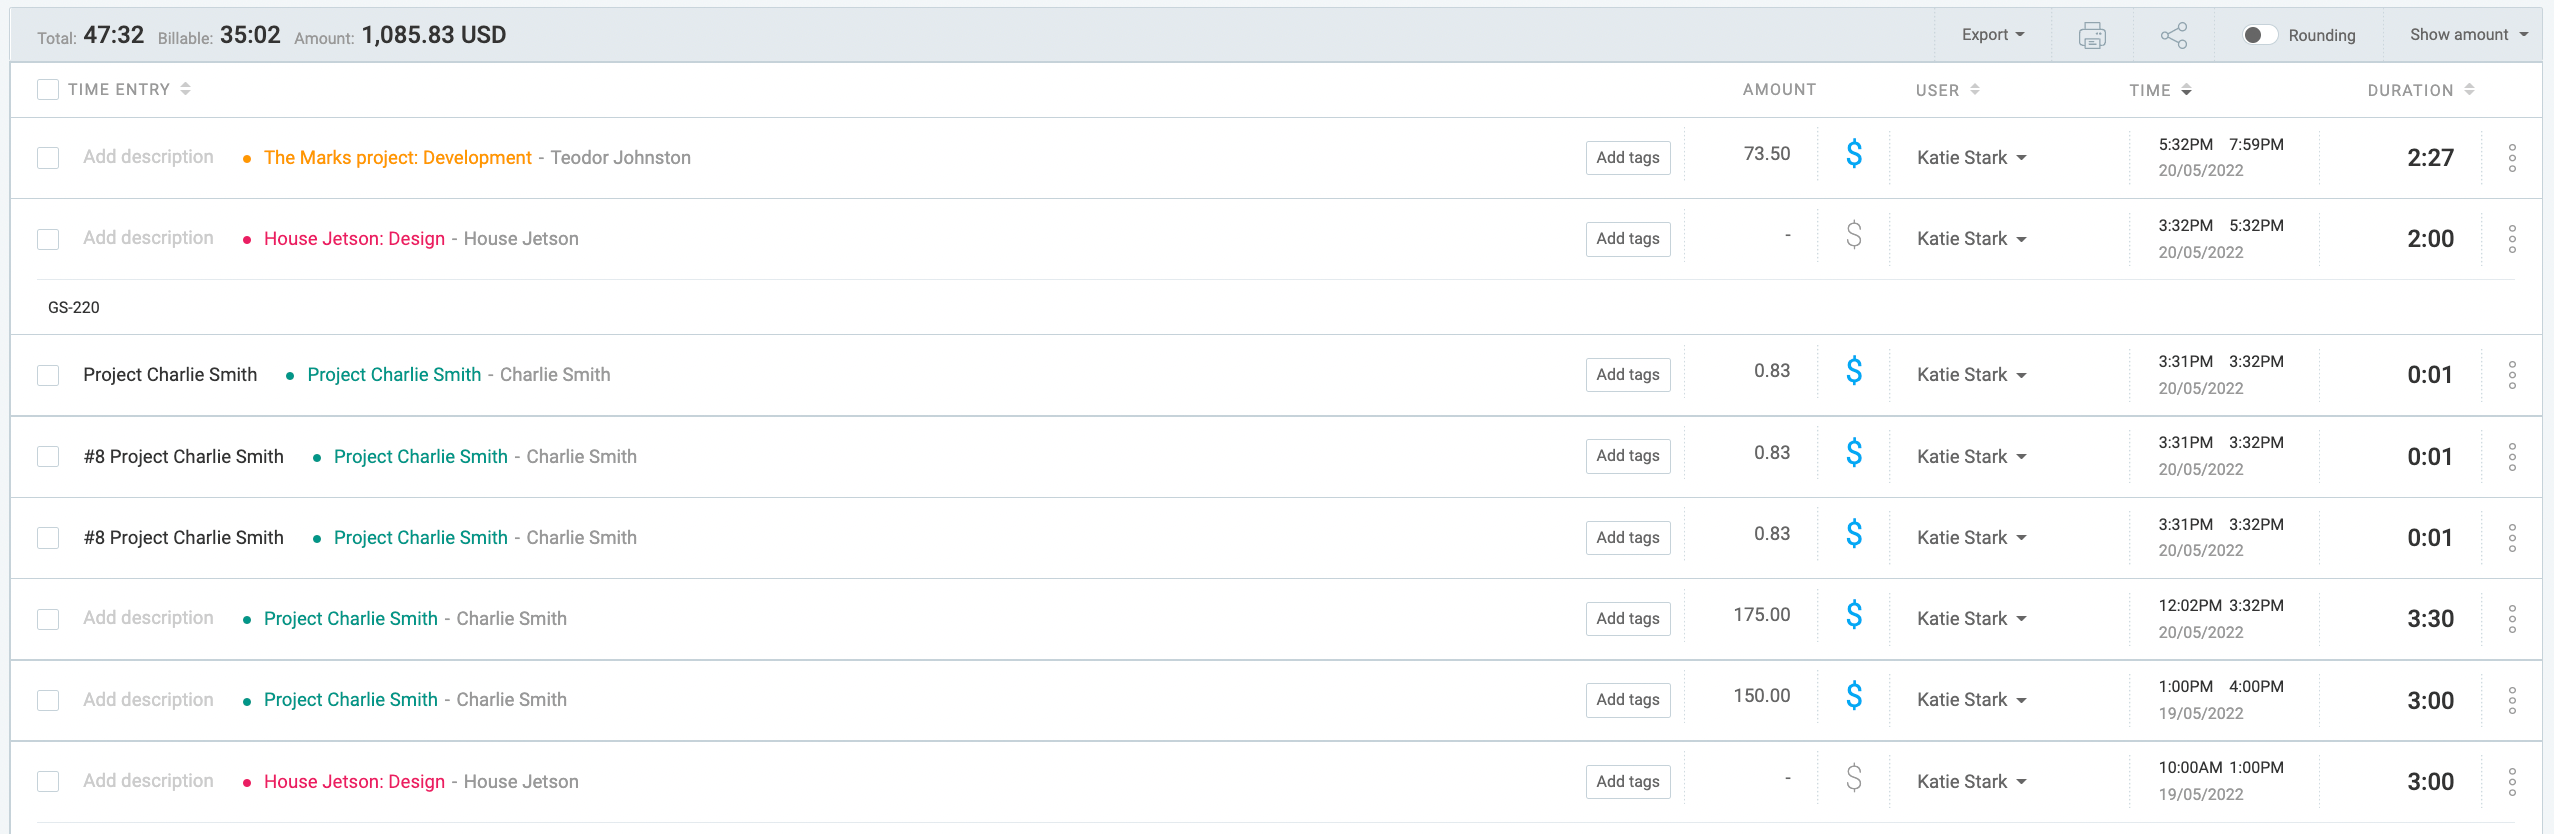Screen dimensions: 2554x834
Task: Check the box for 'Project Charlie Smith' described entry
Action: pyautogui.click(x=48, y=375)
